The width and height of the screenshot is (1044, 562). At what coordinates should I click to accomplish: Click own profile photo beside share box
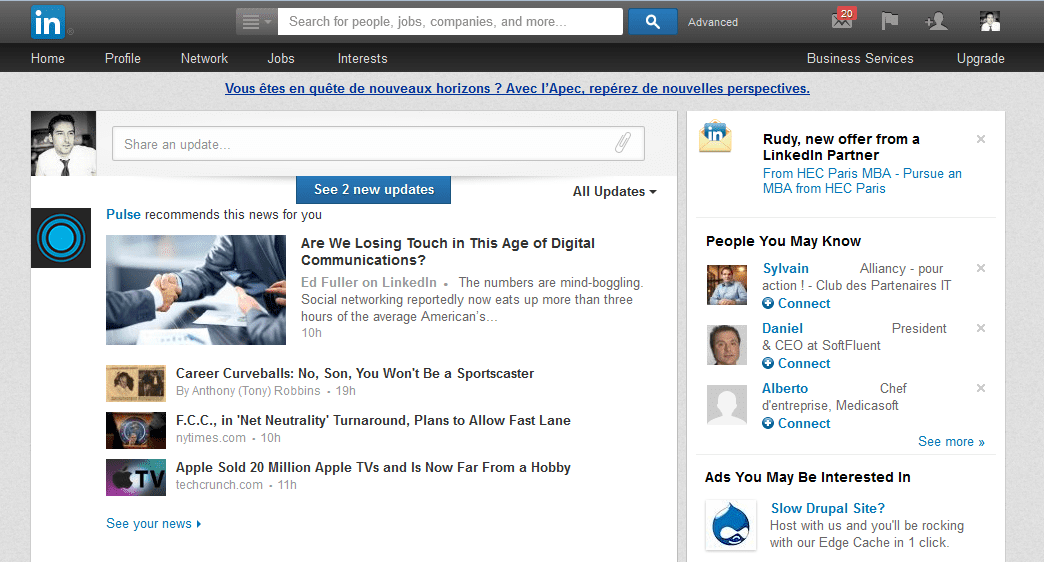(x=63, y=143)
